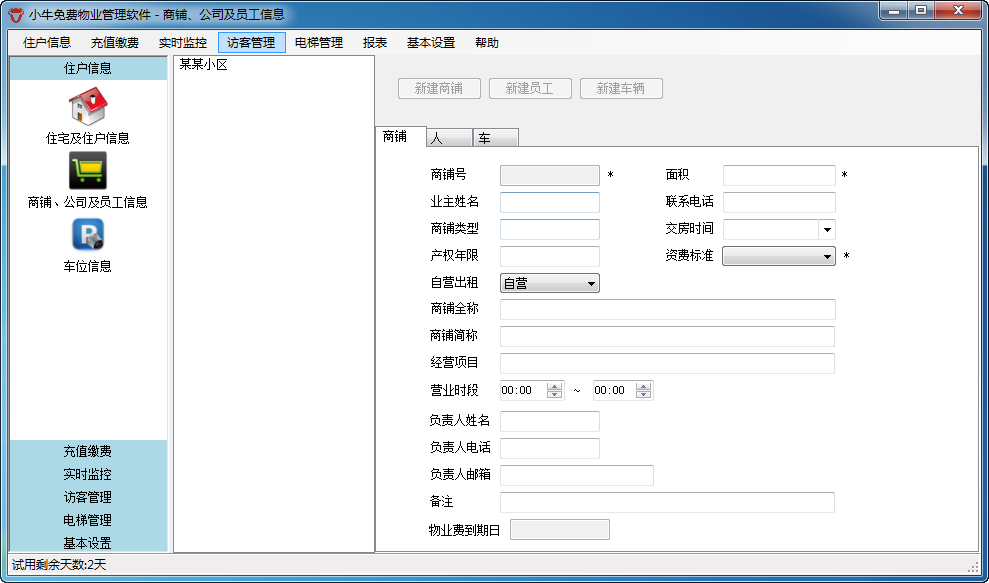
Task: Click the red bull app logo icon
Action: point(16,15)
